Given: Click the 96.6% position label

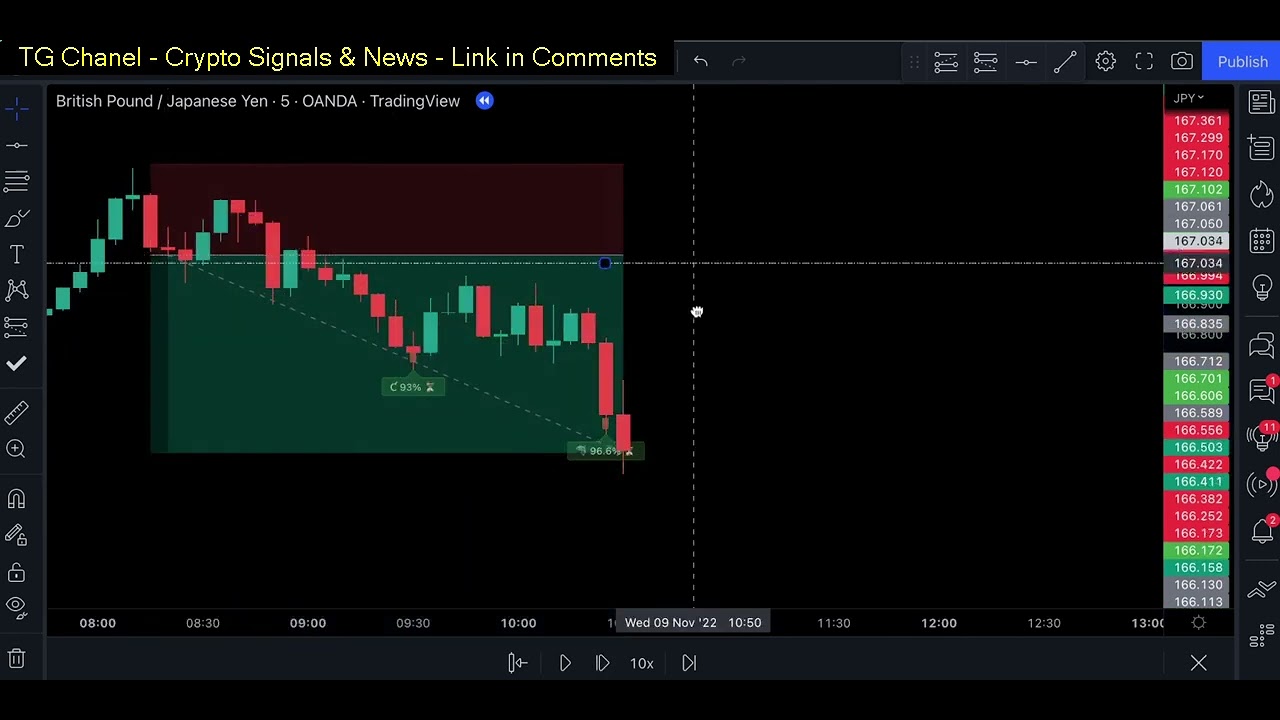Looking at the screenshot, I should pos(606,451).
